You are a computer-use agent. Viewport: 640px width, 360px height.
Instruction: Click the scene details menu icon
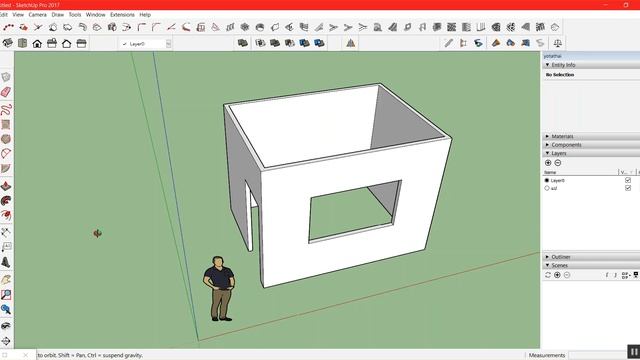click(636, 275)
